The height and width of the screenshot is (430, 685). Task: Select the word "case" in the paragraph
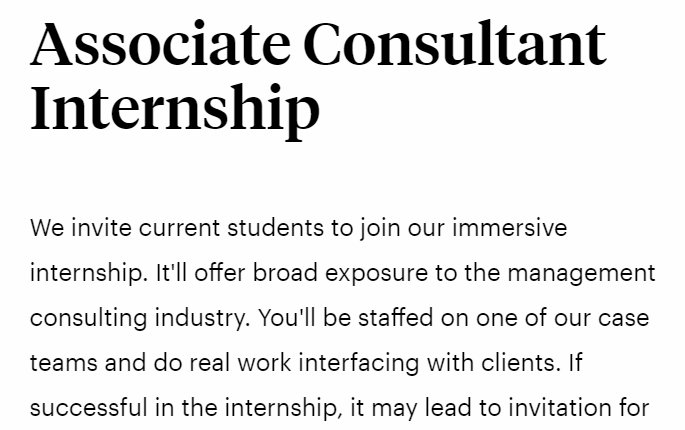coord(623,318)
